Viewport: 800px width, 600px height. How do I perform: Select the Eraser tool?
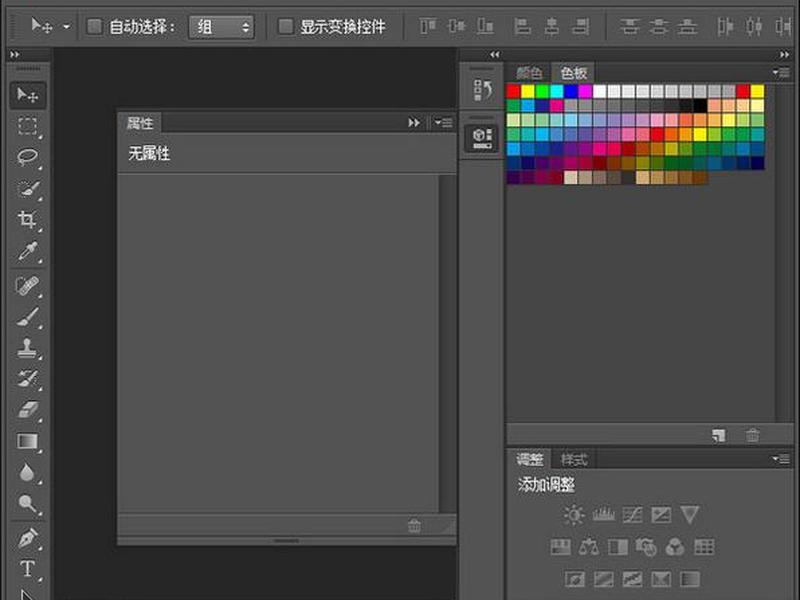pos(28,410)
